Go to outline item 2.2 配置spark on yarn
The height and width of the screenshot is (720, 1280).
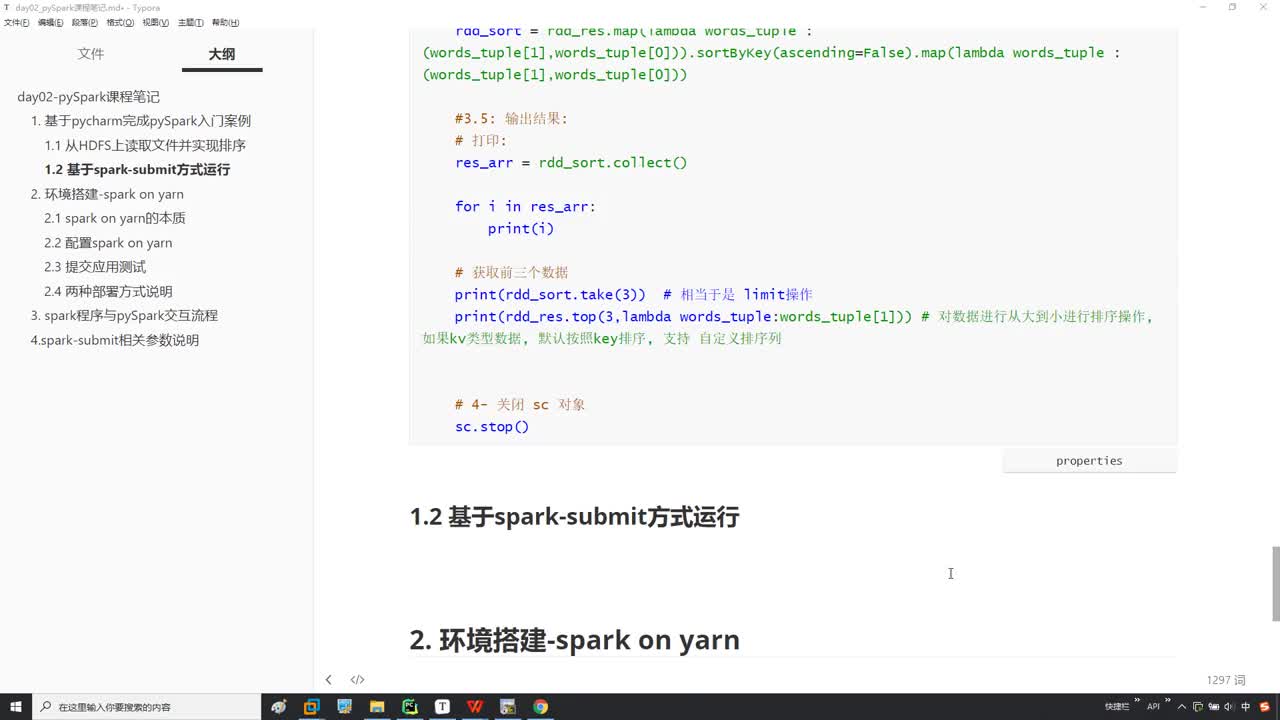(x=108, y=243)
